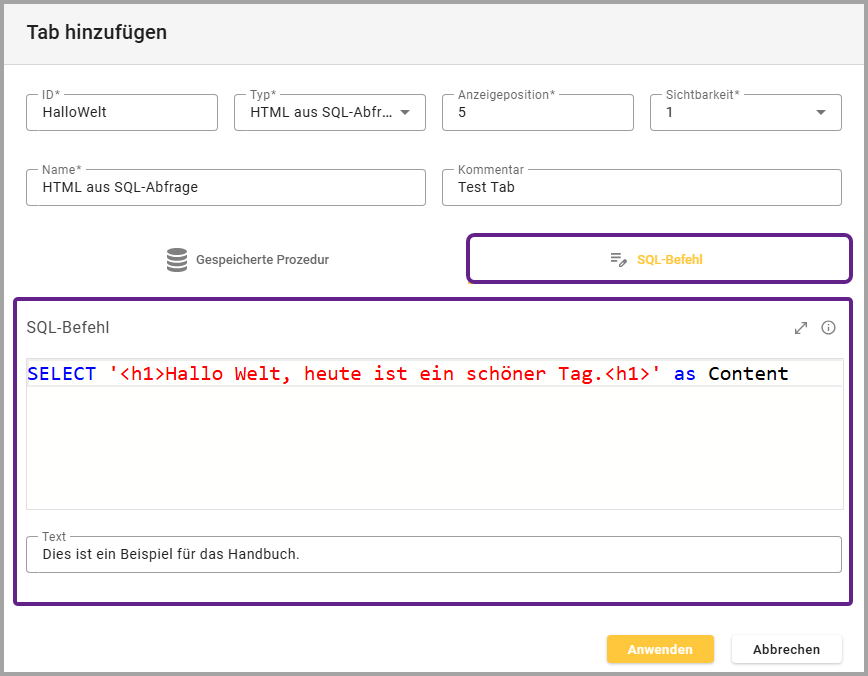868x676 pixels.
Task: Edit the Kommentar field with Test Tab
Action: [x=641, y=187]
